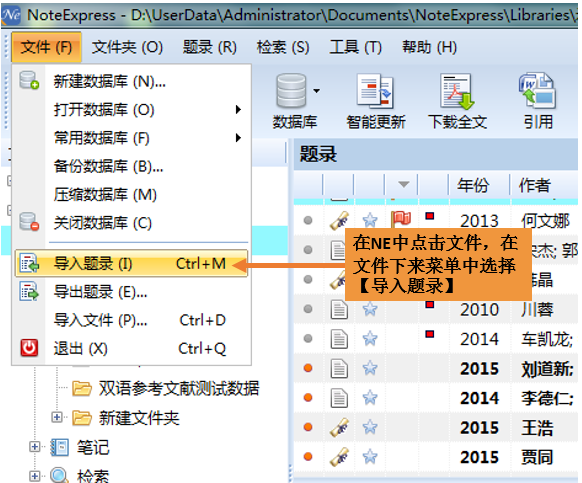582x483 pixels.
Task: Click document type icon of 川蓉 row
Action: point(339,309)
